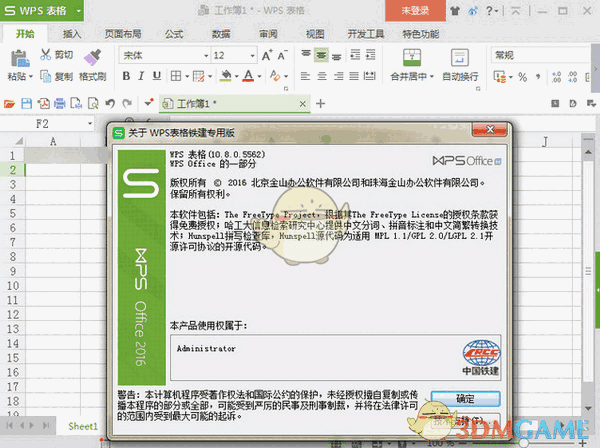Align text to top icon
Screen dimensions: 600x448
tap(305, 55)
